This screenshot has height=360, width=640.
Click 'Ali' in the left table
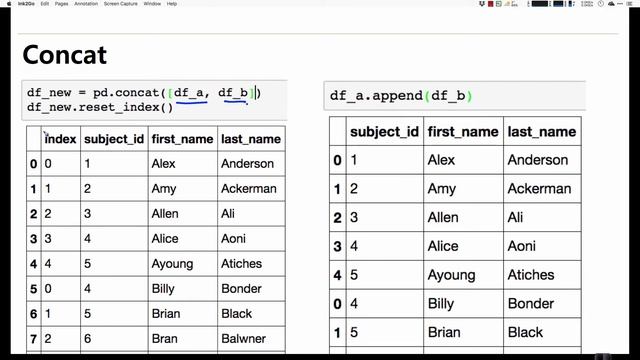point(228,213)
